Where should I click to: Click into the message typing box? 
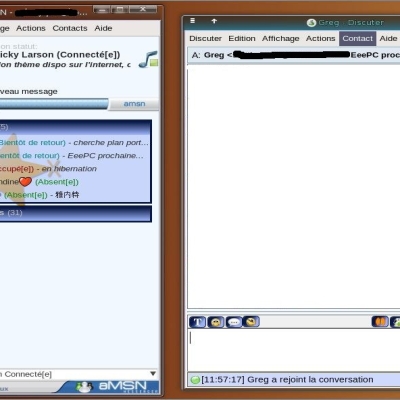[x=294, y=350]
